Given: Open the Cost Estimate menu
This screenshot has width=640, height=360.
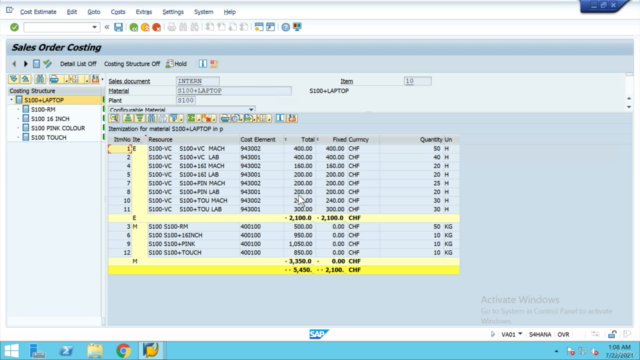Looking at the screenshot, I should (x=38, y=12).
